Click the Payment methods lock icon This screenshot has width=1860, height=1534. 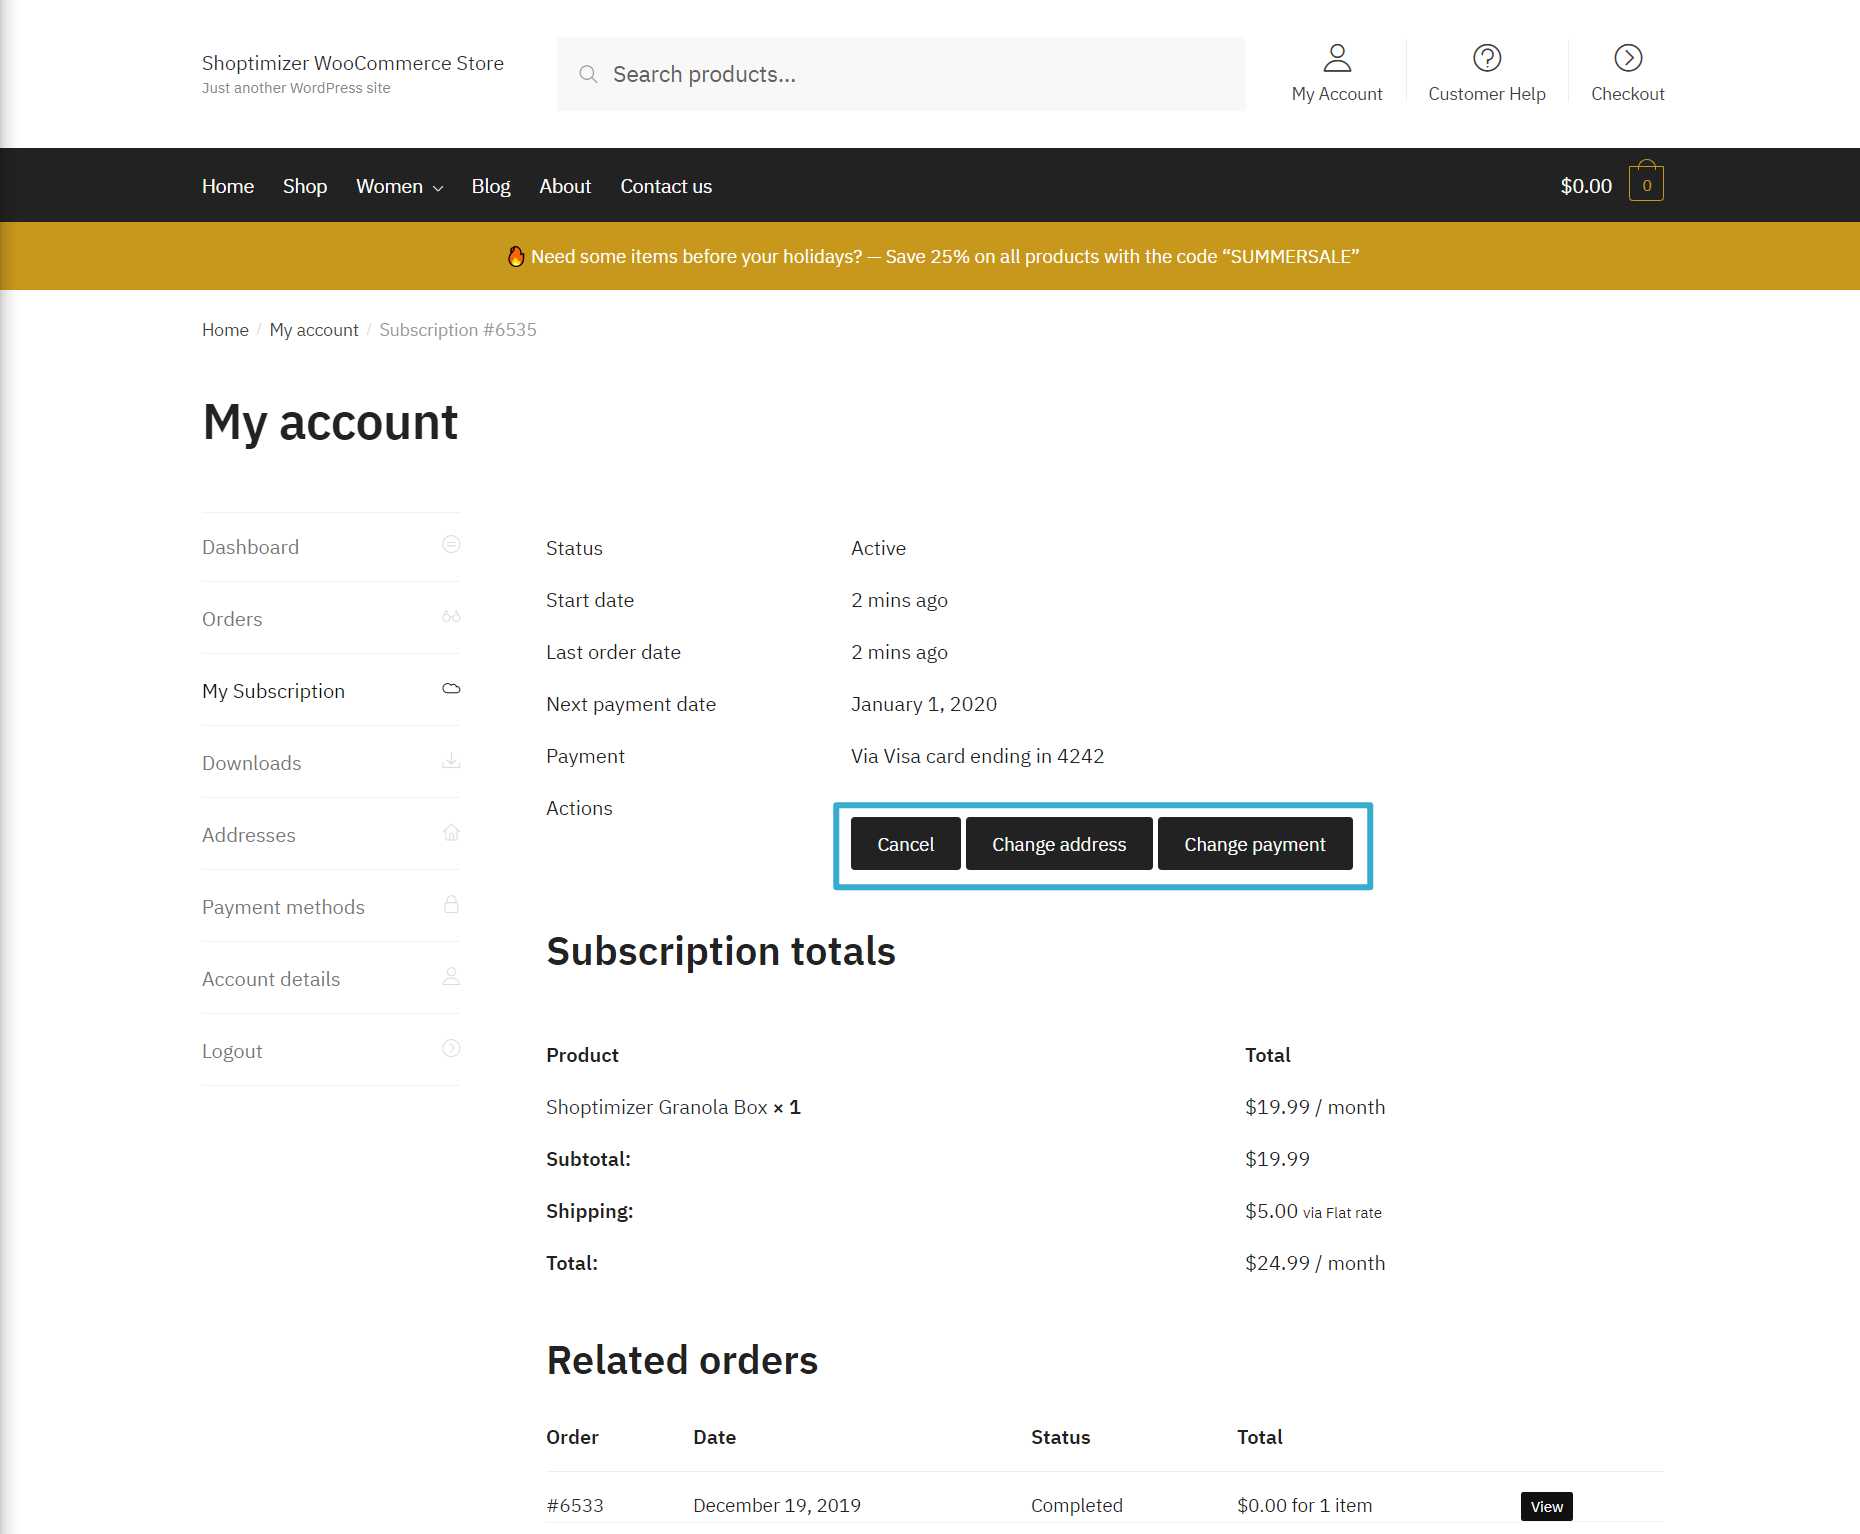451,904
